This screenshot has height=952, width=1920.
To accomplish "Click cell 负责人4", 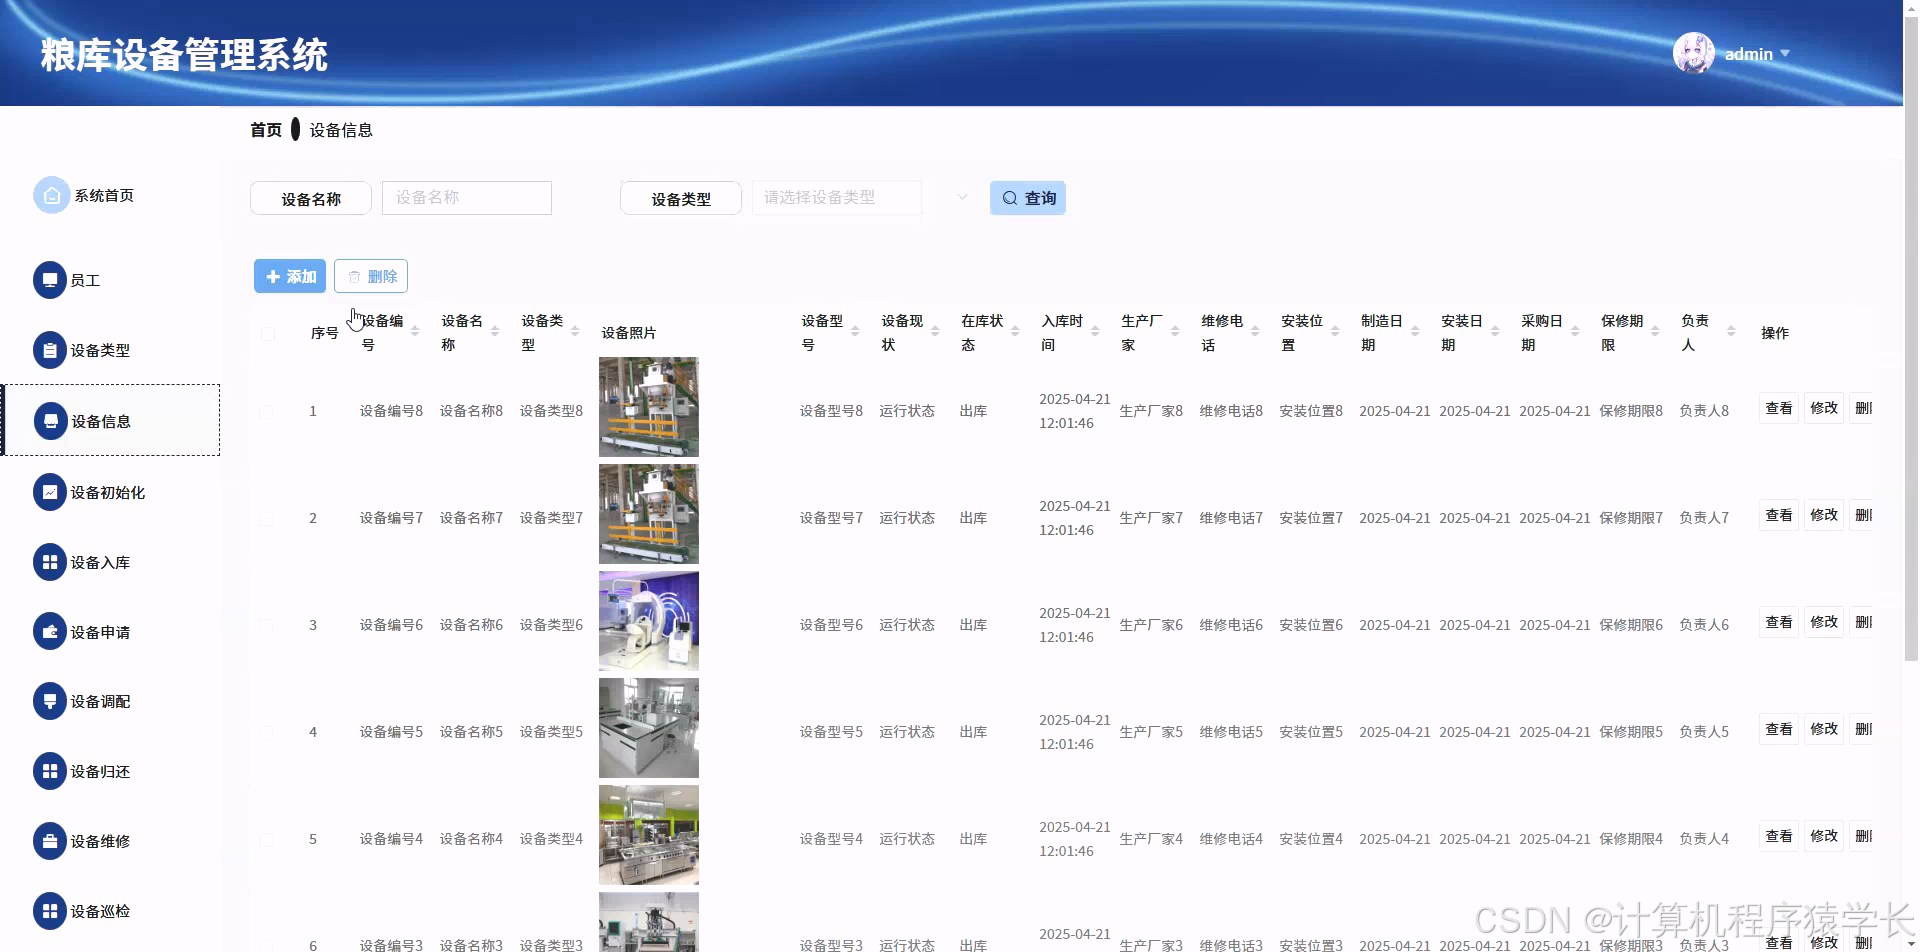I will click(1704, 839).
